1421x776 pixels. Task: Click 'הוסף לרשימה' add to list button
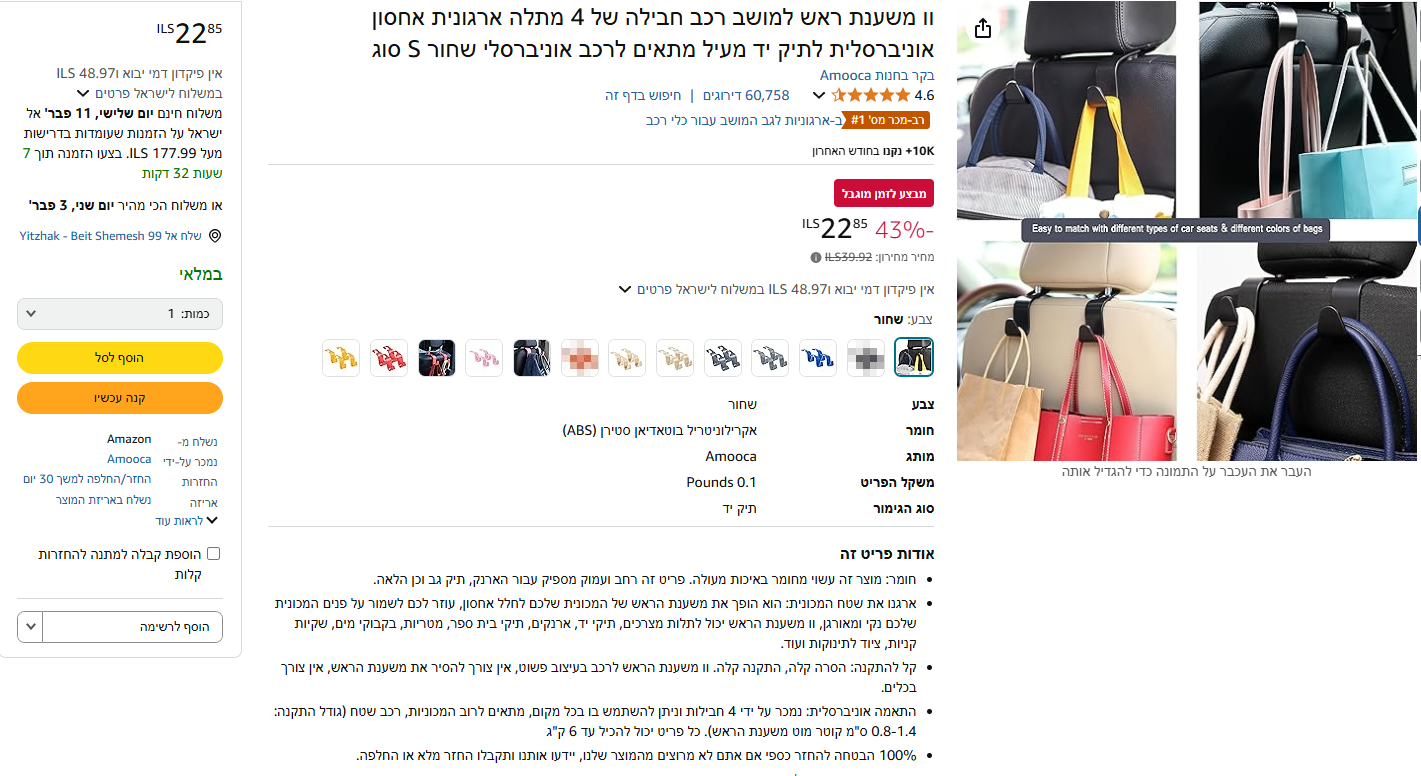click(132, 627)
